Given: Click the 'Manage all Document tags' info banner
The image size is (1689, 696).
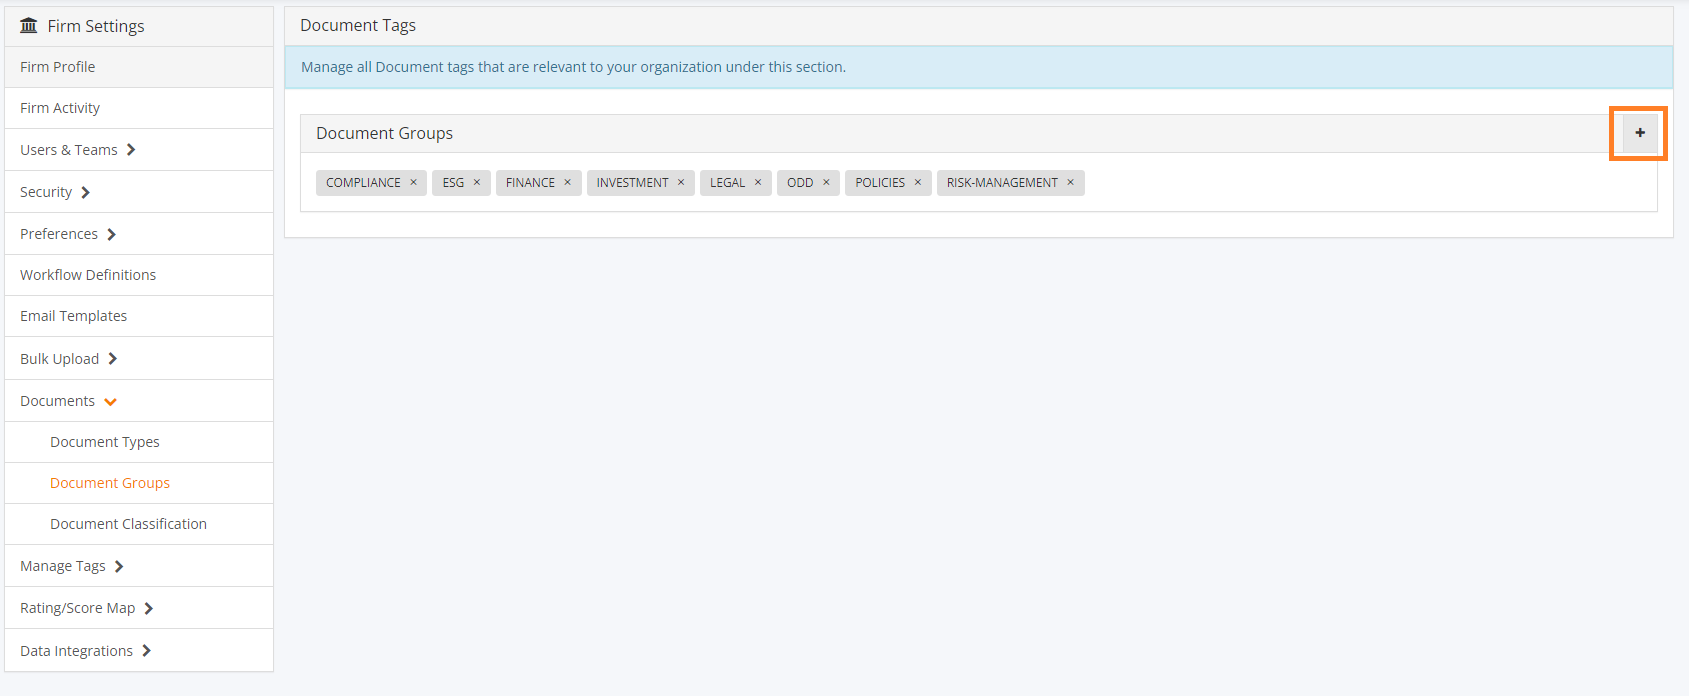Looking at the screenshot, I should click(979, 67).
